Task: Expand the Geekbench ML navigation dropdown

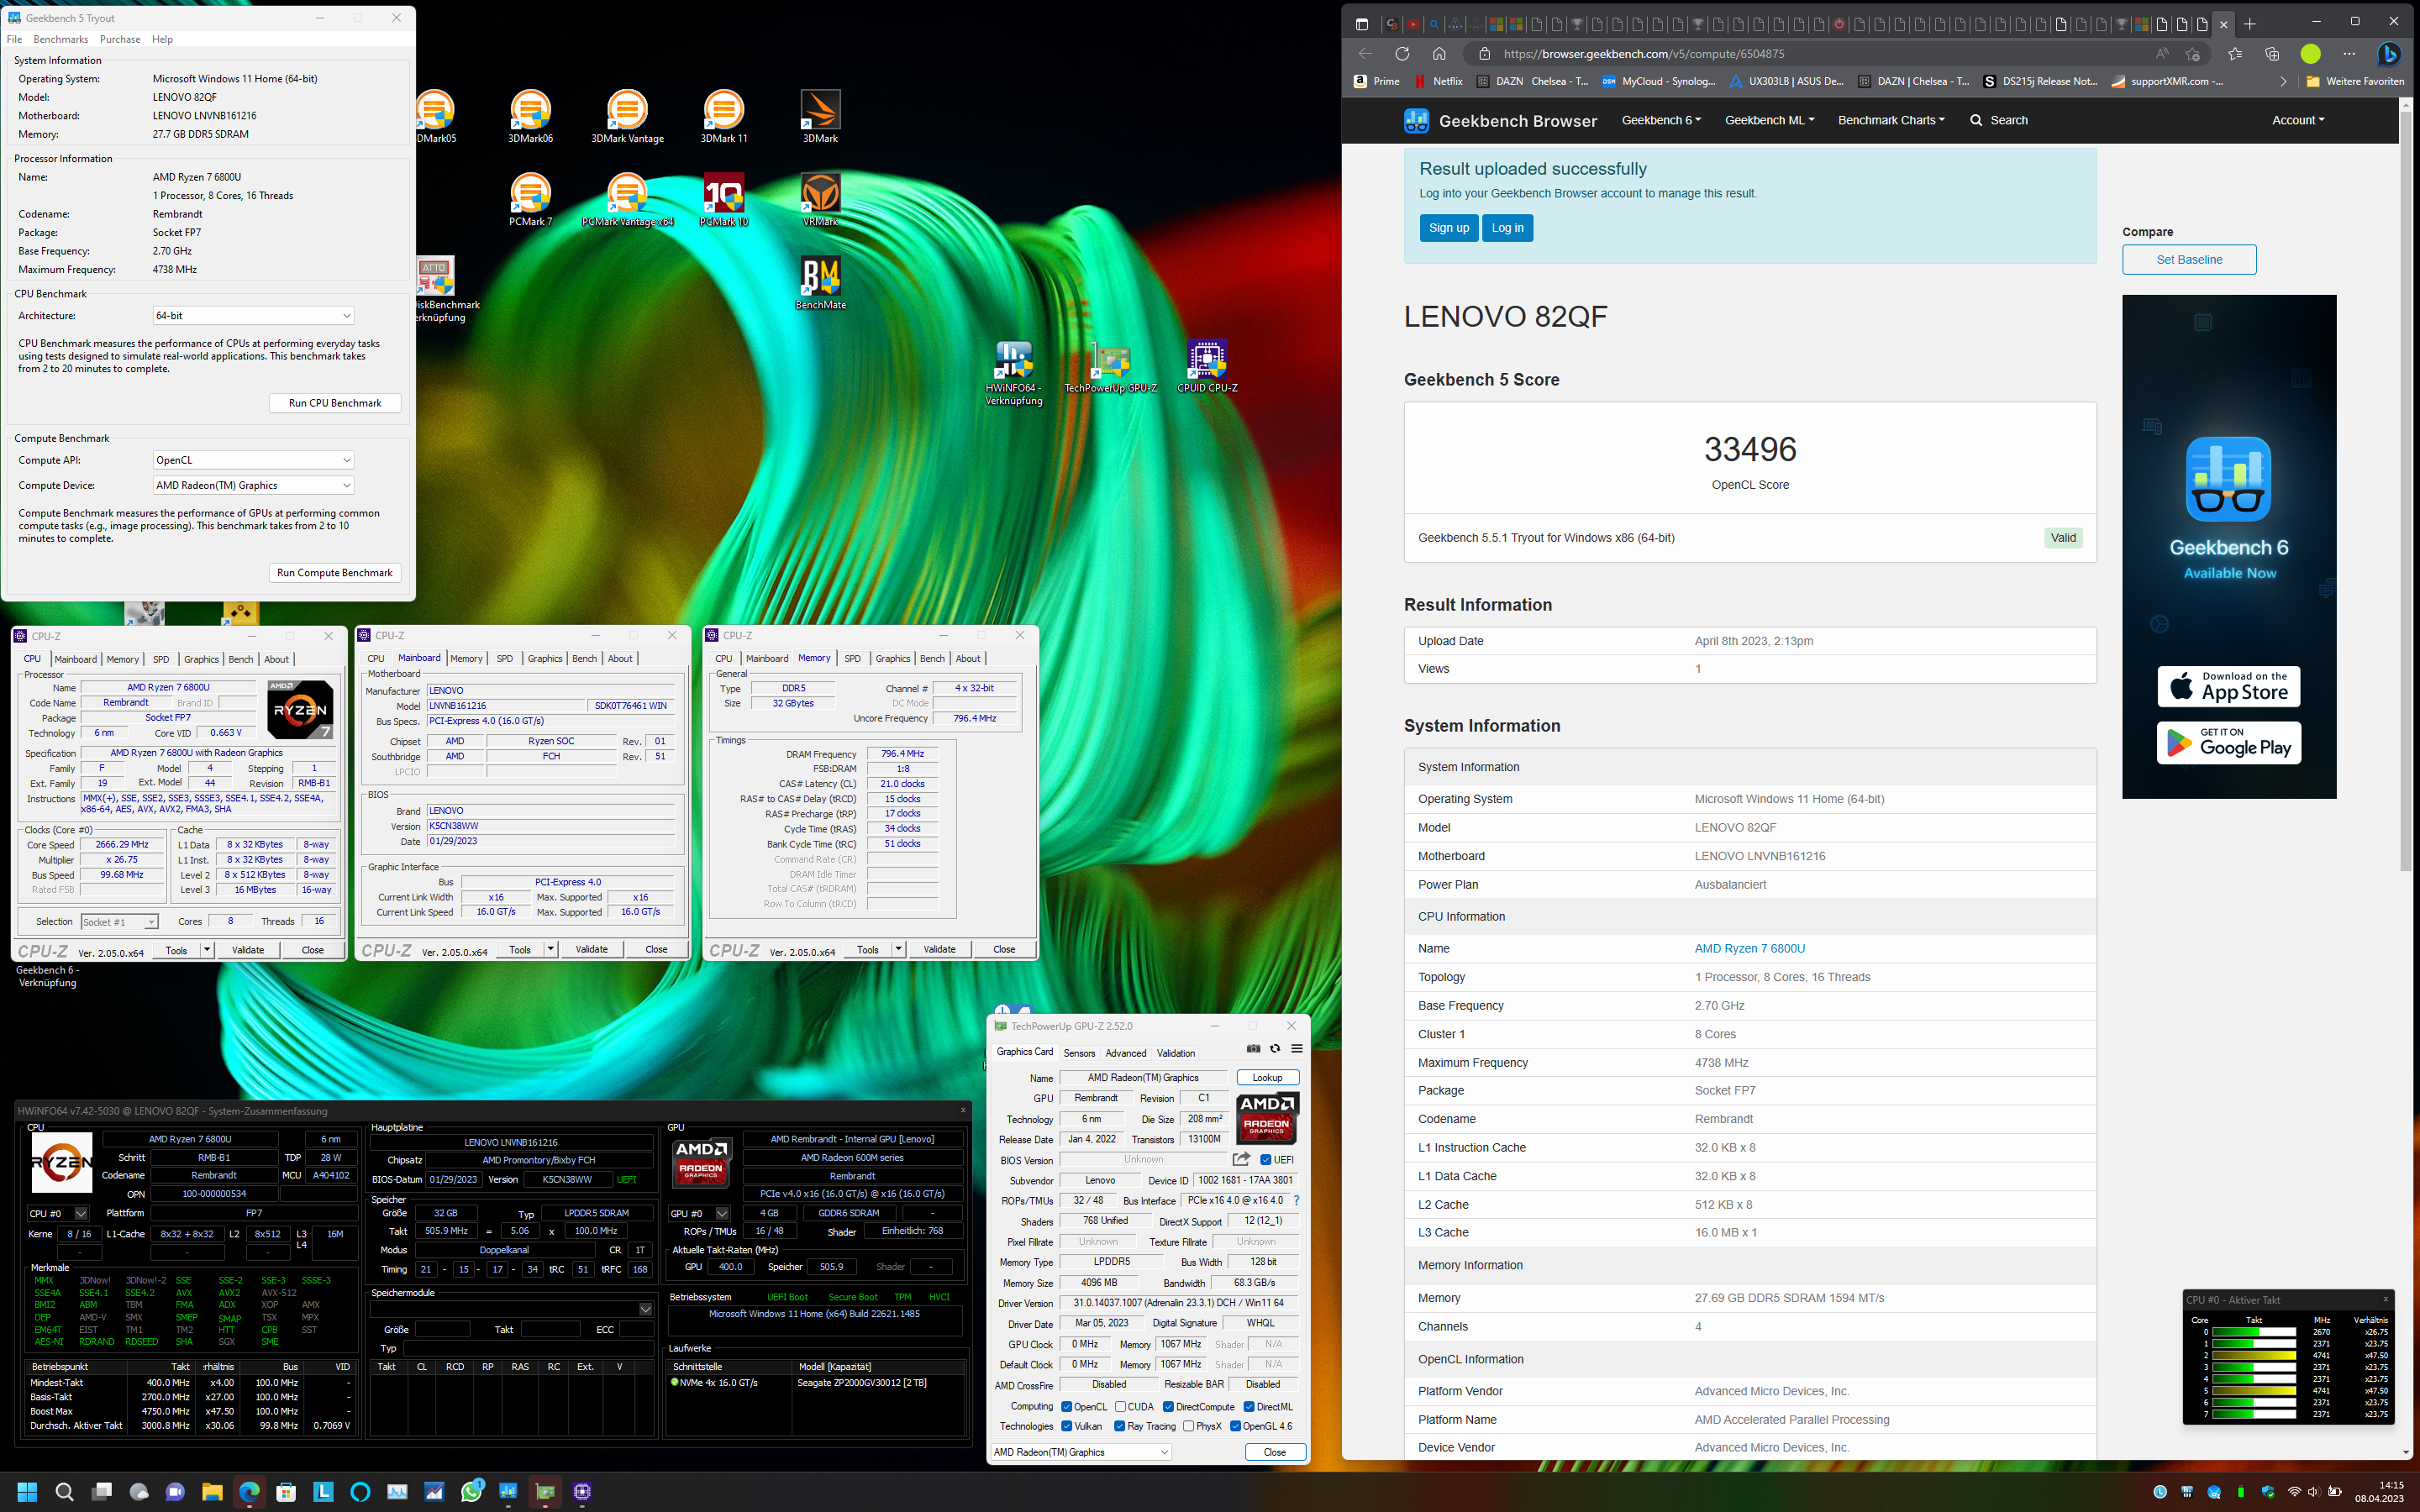Action: (x=1769, y=120)
